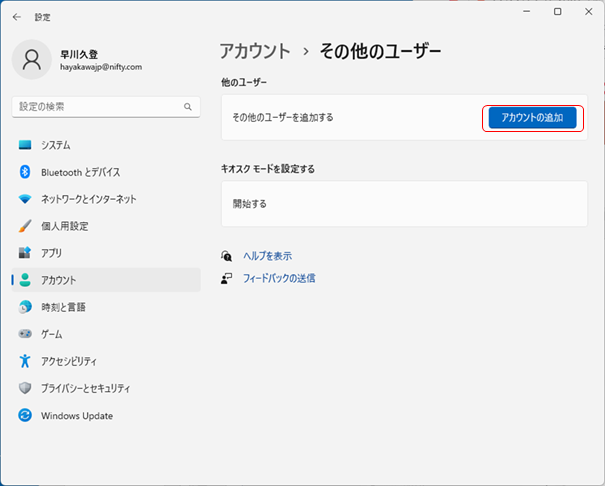Image resolution: width=605 pixels, height=486 pixels.
Task: Click the search magnifier icon
Action: click(187, 106)
